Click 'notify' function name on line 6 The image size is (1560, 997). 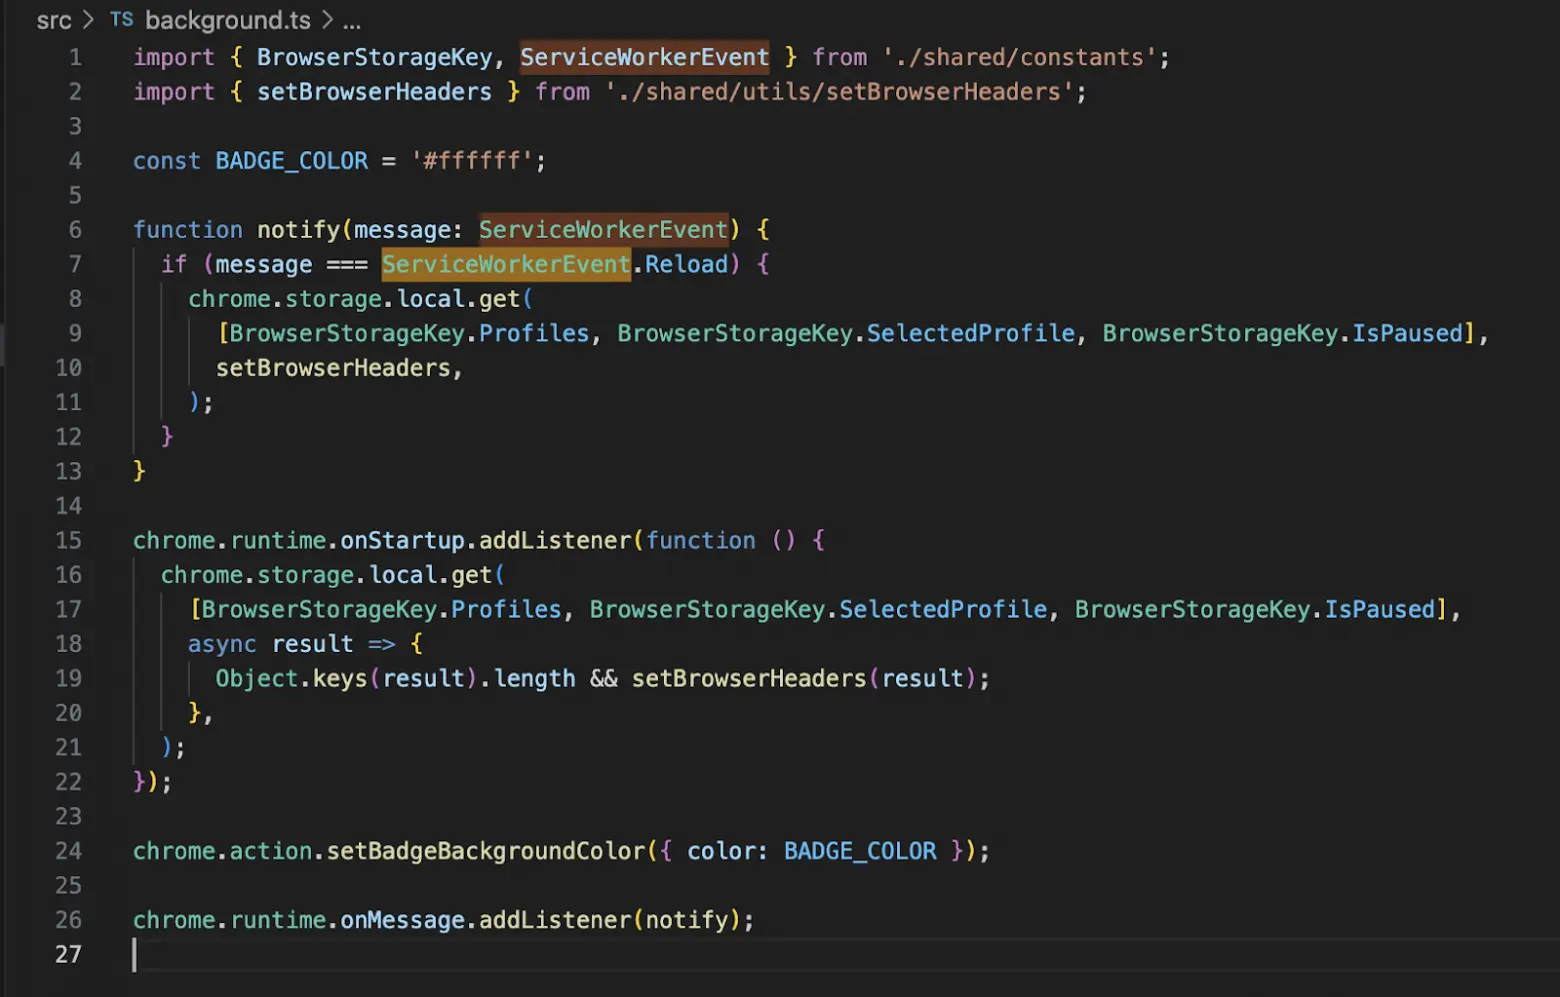click(x=298, y=230)
